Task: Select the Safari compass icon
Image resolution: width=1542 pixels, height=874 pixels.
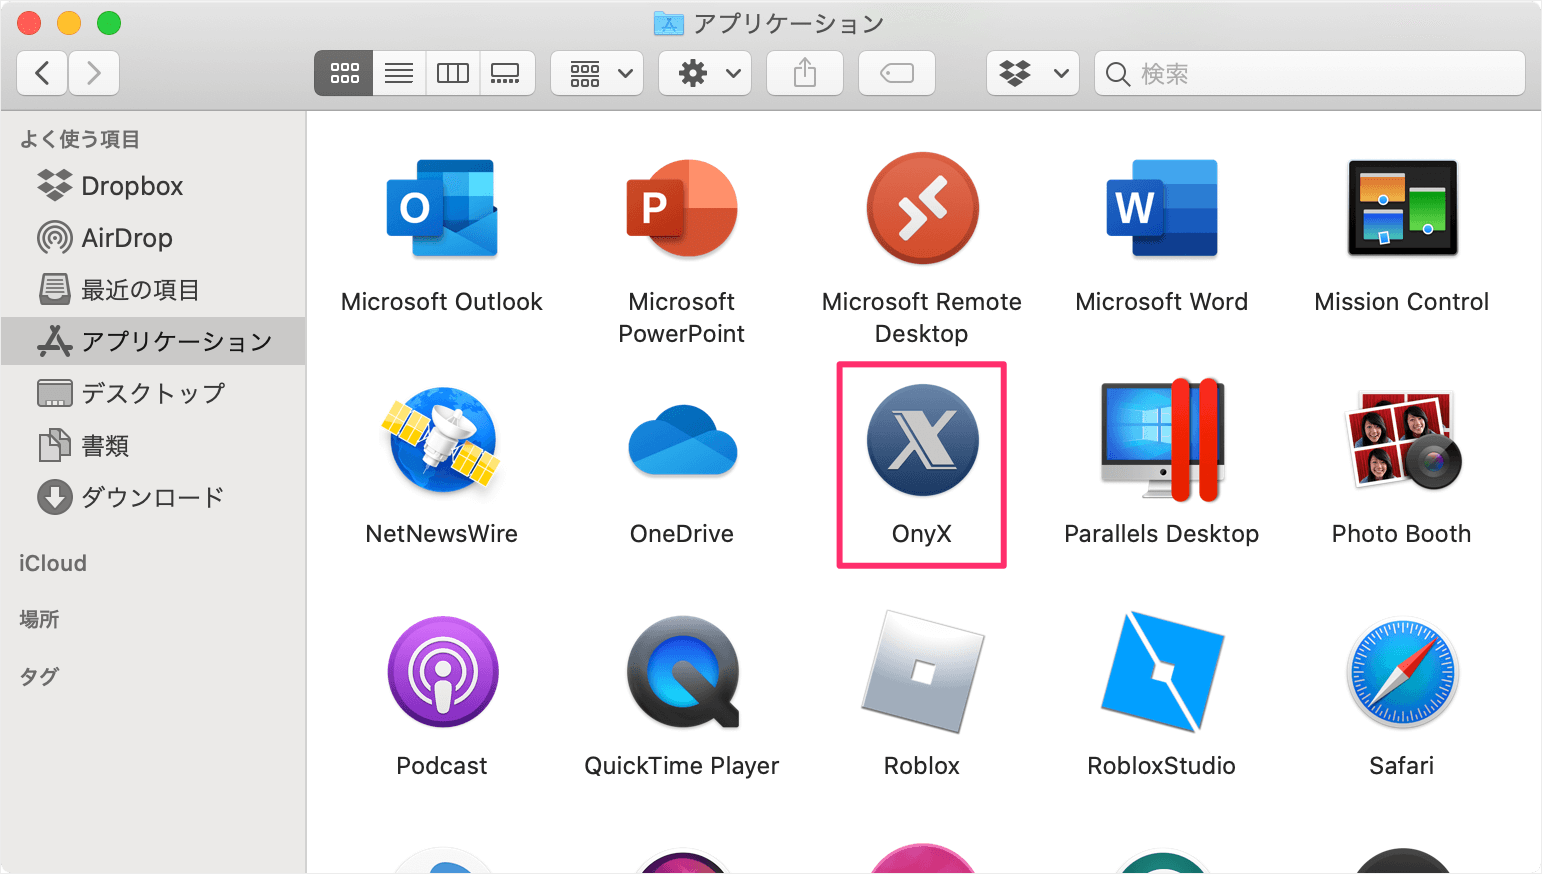Action: click(1402, 672)
